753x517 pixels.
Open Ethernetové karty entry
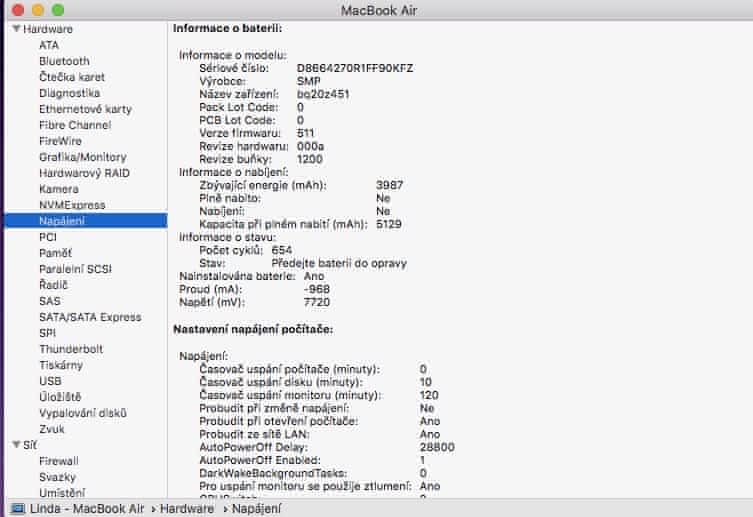(85, 109)
